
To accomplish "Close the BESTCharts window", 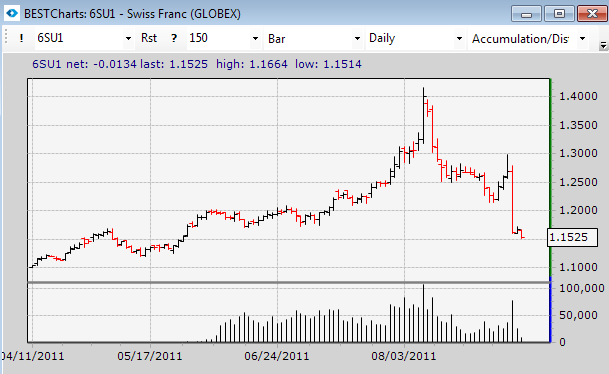I will pyautogui.click(x=592, y=14).
